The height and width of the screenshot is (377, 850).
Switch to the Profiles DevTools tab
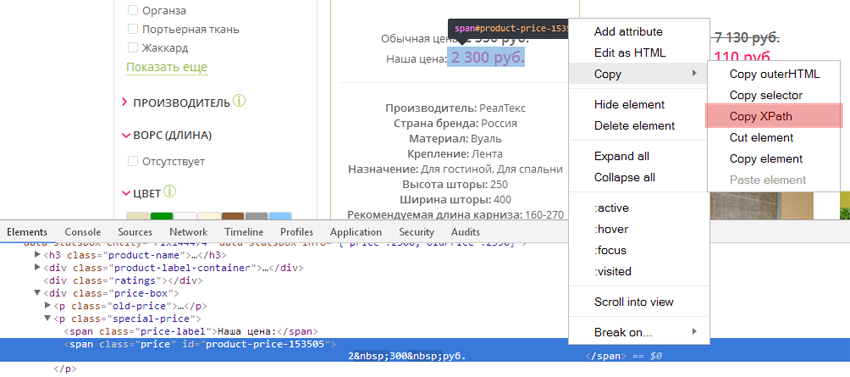point(297,232)
